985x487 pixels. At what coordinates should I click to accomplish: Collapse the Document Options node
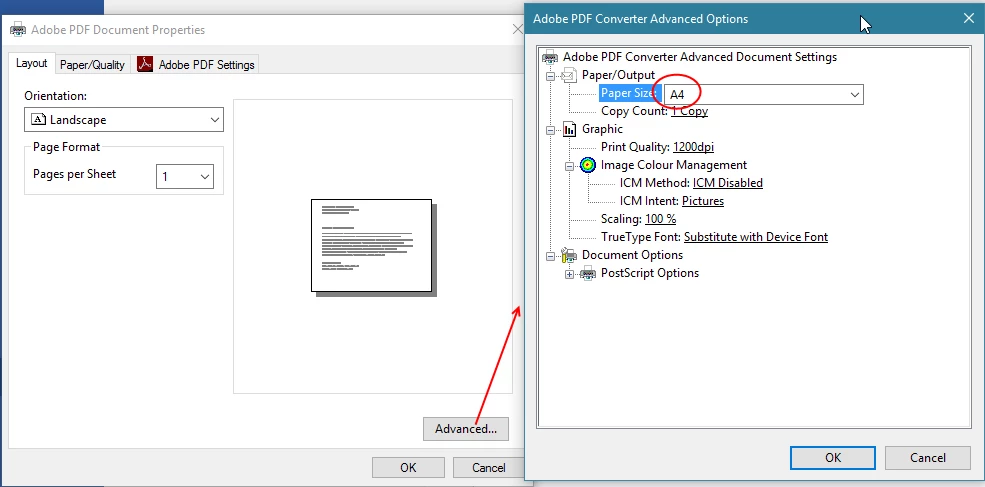coord(551,256)
